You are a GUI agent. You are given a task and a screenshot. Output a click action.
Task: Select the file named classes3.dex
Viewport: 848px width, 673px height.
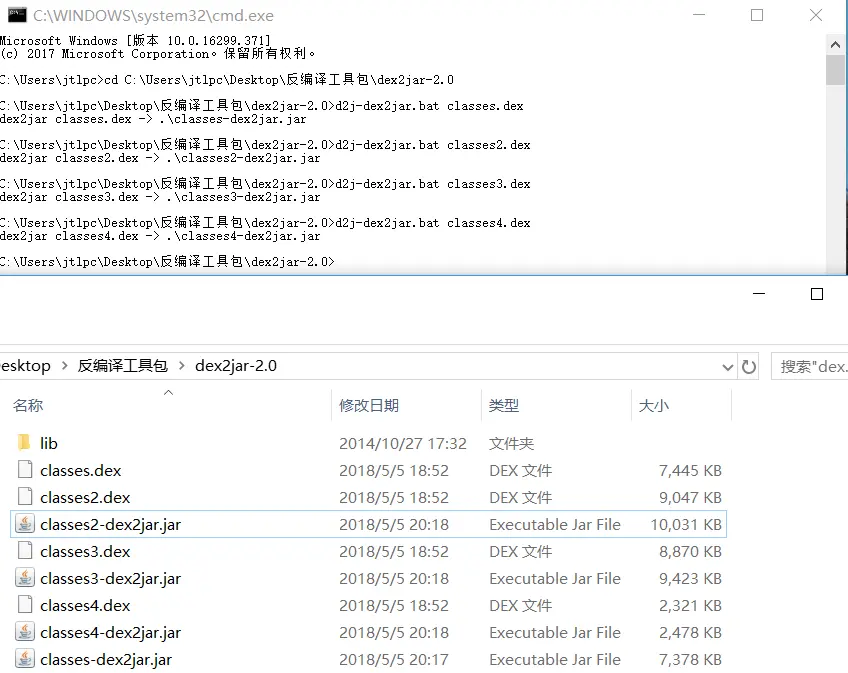pos(85,551)
